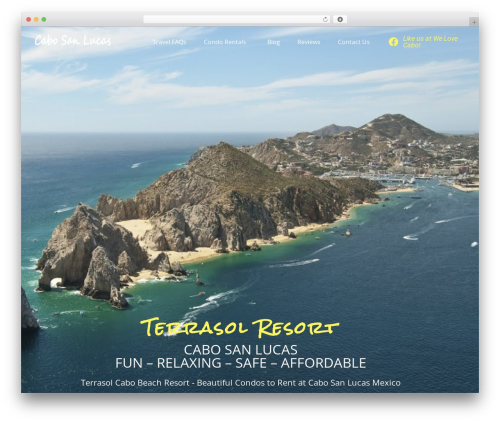The width and height of the screenshot is (500, 423).
Task: Click the Cabo San Lucas site logo
Action: coord(73,40)
